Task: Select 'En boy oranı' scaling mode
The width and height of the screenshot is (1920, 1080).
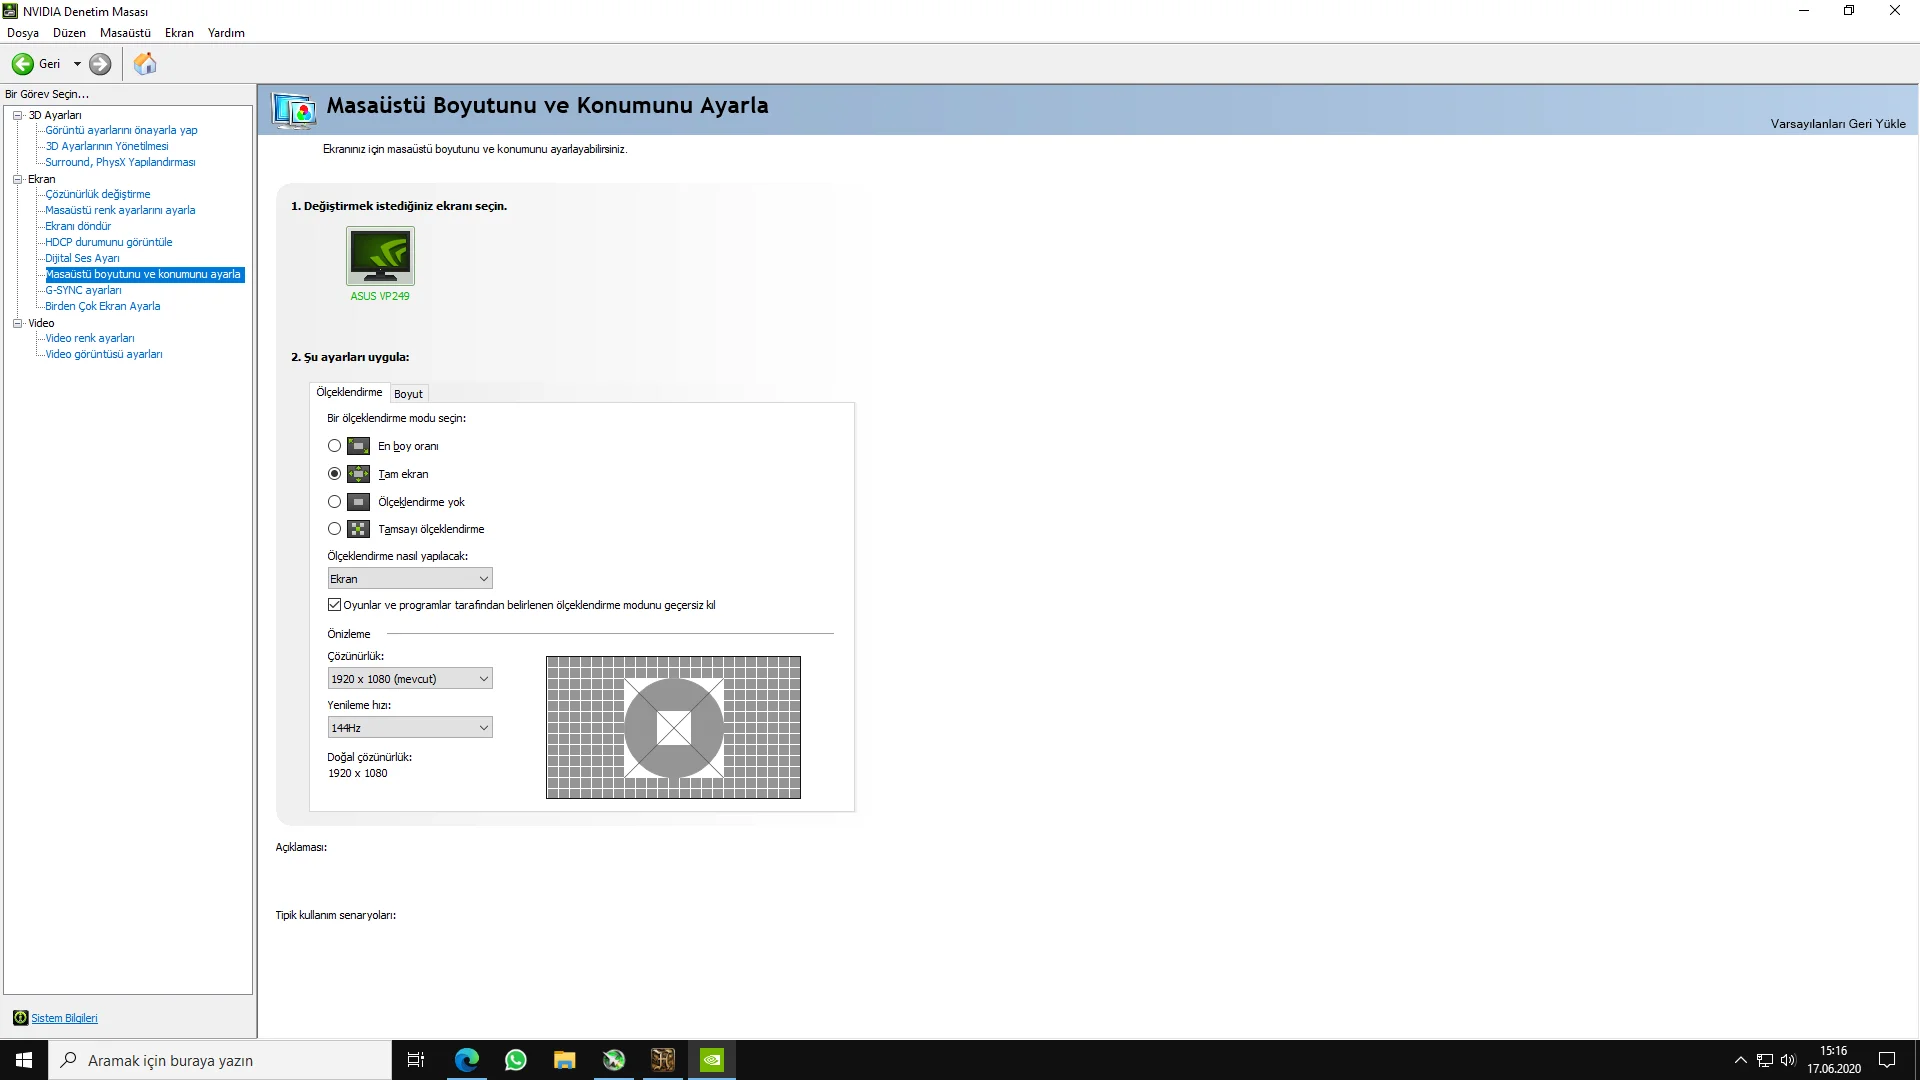Action: tap(334, 446)
